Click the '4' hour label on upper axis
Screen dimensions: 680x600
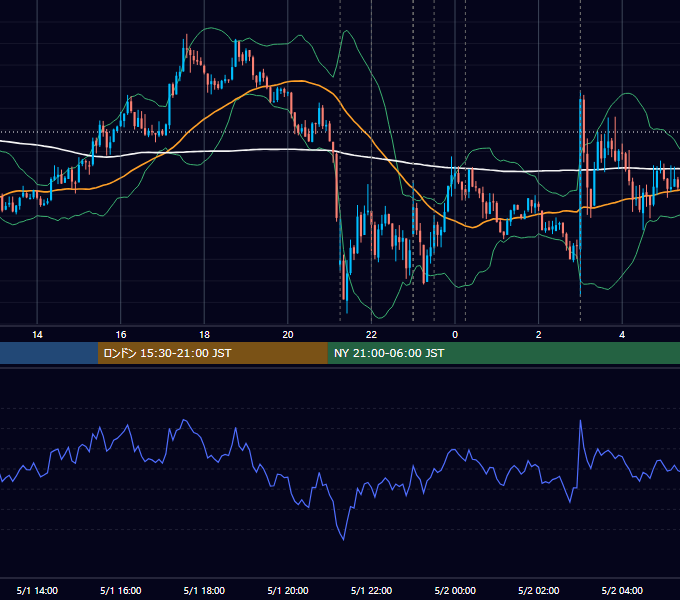click(622, 335)
